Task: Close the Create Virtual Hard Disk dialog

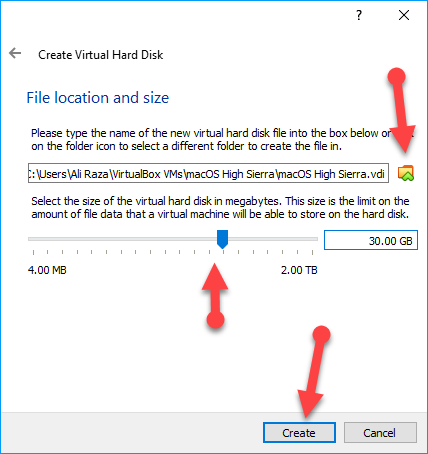Action: pyautogui.click(x=404, y=15)
